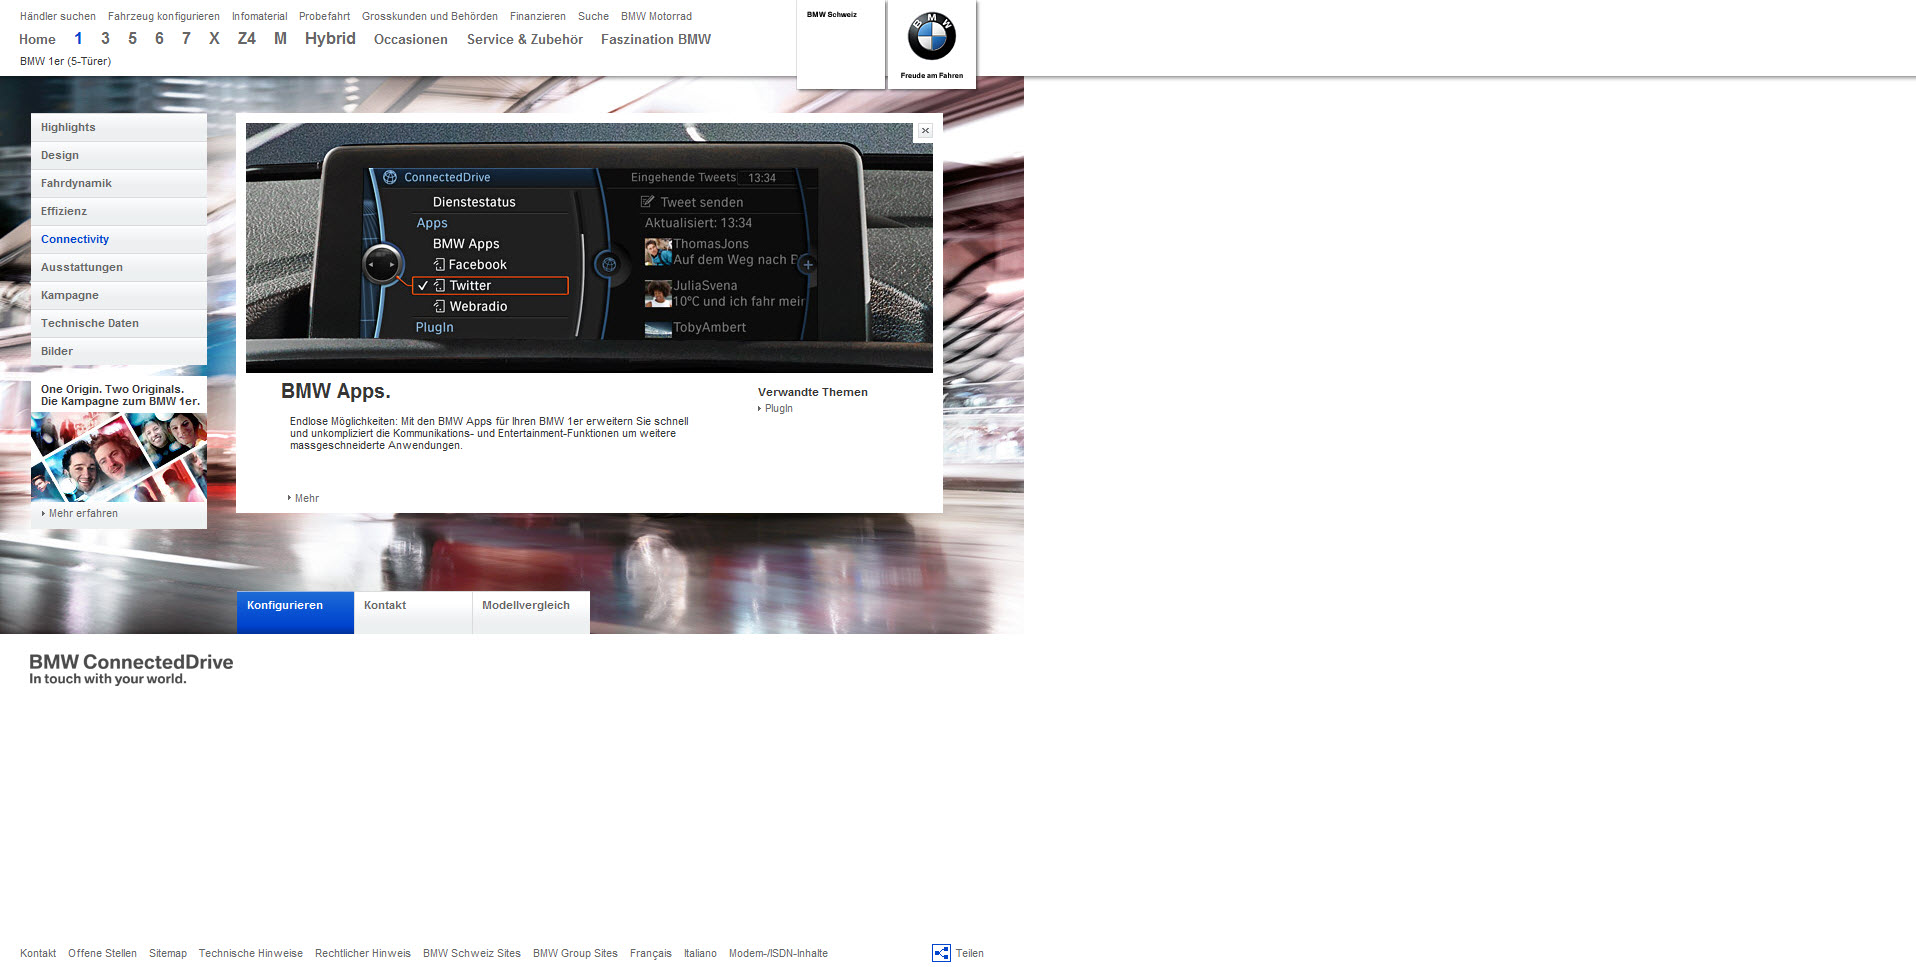Click BMW 1er (5-Türer) breadcrumb
This screenshot has width=1916, height=967.
coord(65,61)
